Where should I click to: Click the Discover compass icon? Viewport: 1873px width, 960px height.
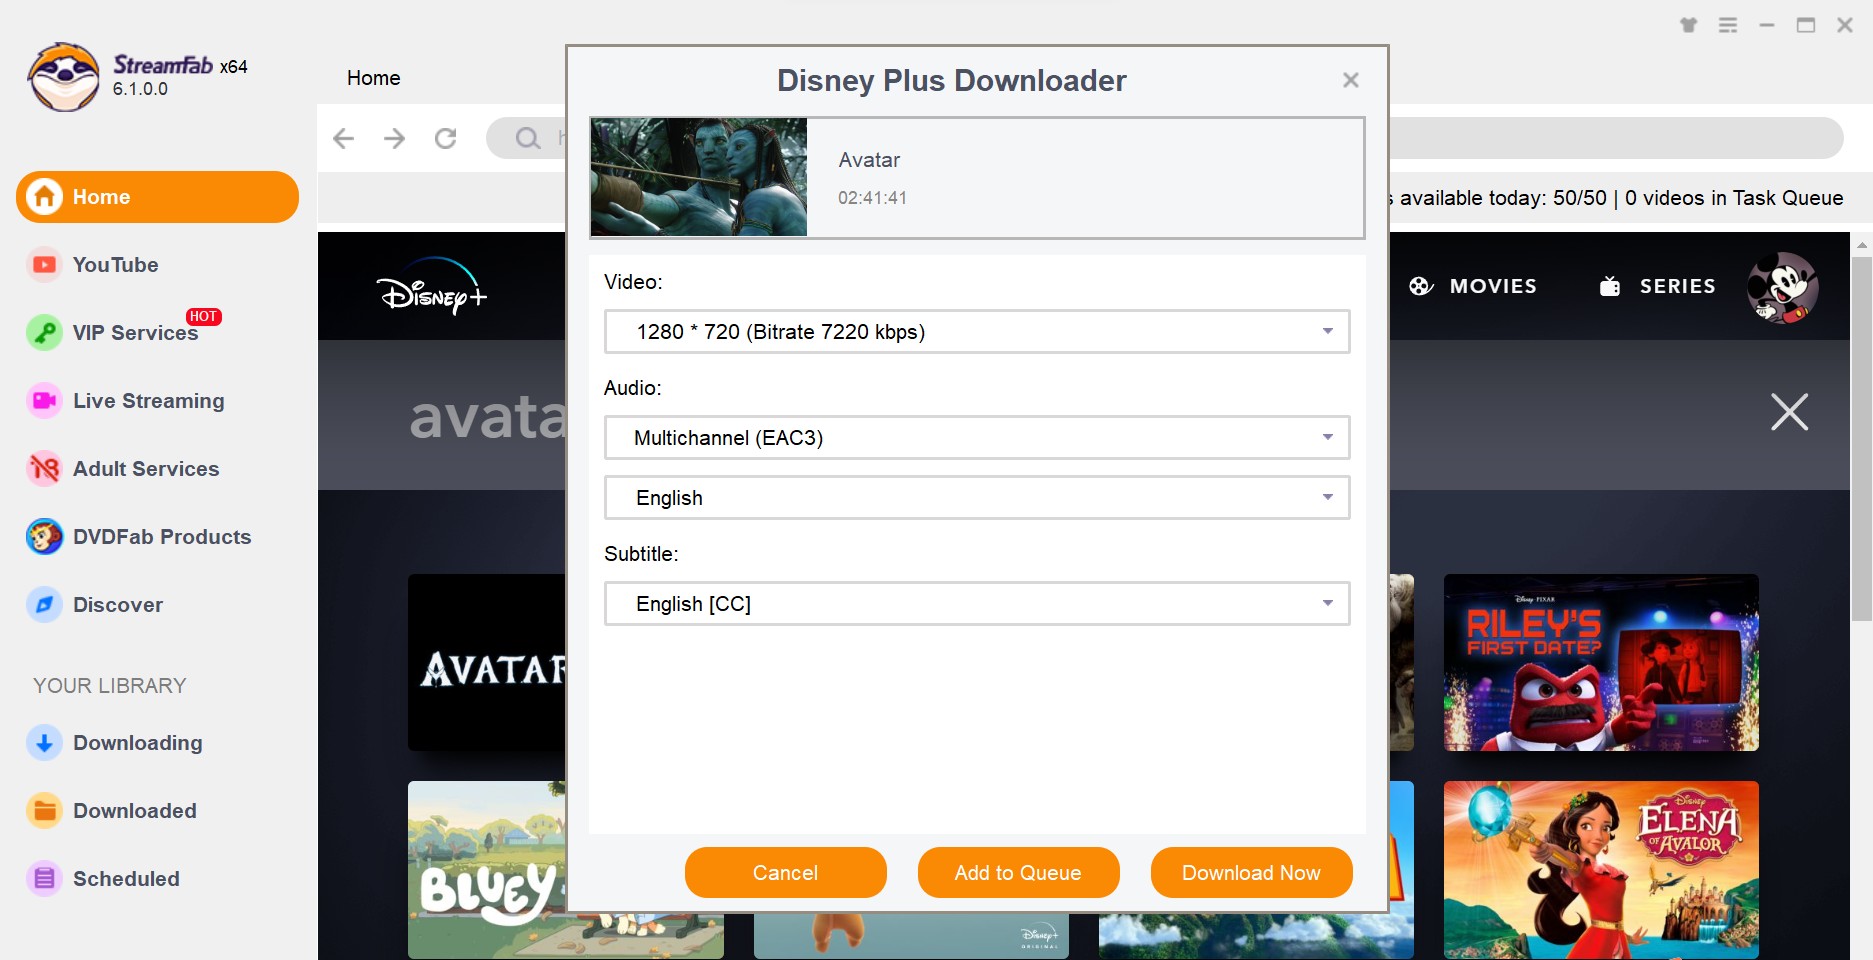click(44, 605)
